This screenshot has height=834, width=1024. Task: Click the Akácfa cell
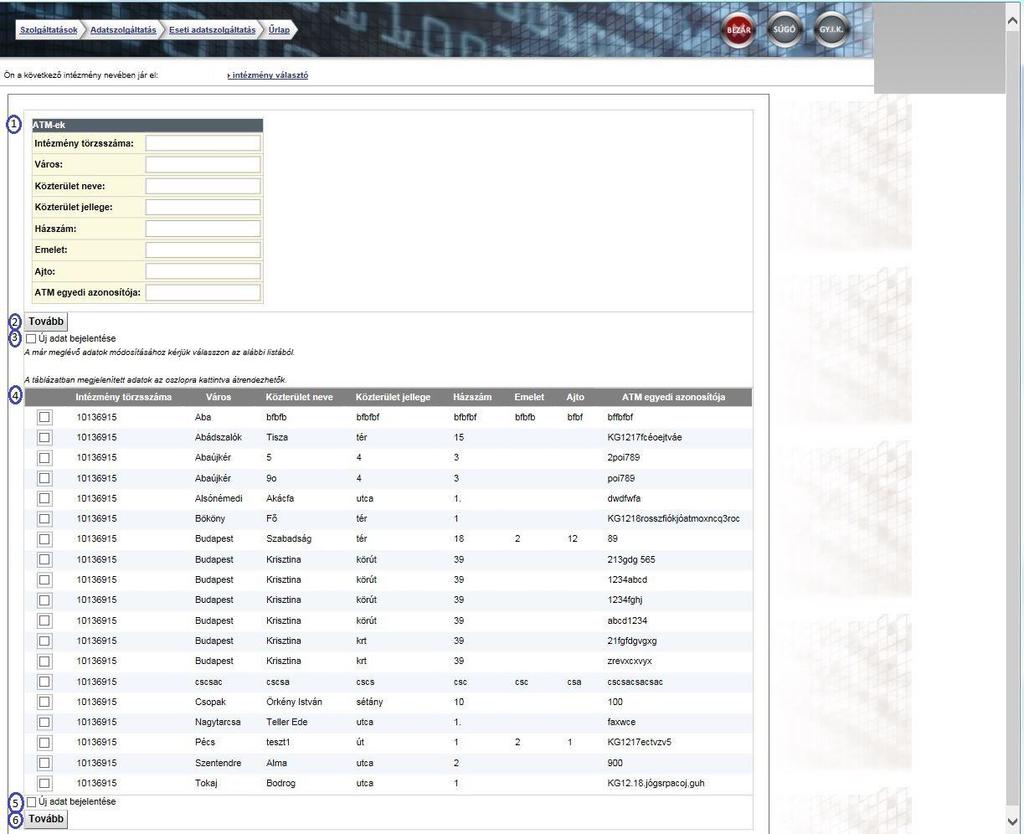(280, 498)
